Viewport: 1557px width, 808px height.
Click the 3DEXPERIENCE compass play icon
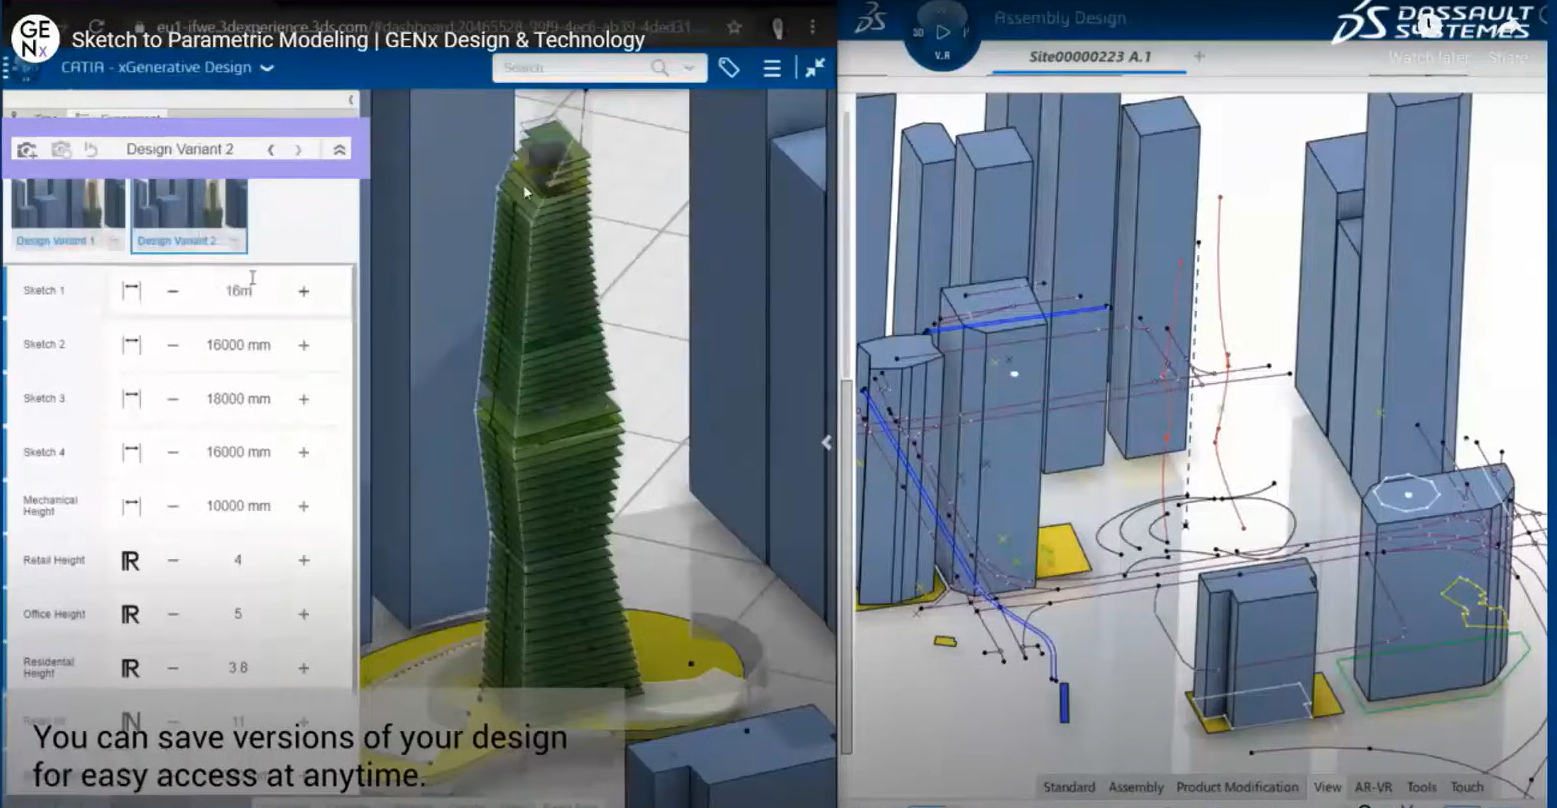point(942,31)
